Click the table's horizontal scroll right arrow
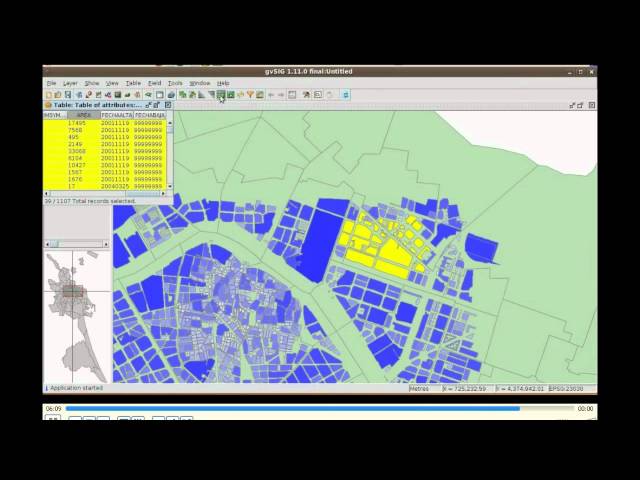 163,193
